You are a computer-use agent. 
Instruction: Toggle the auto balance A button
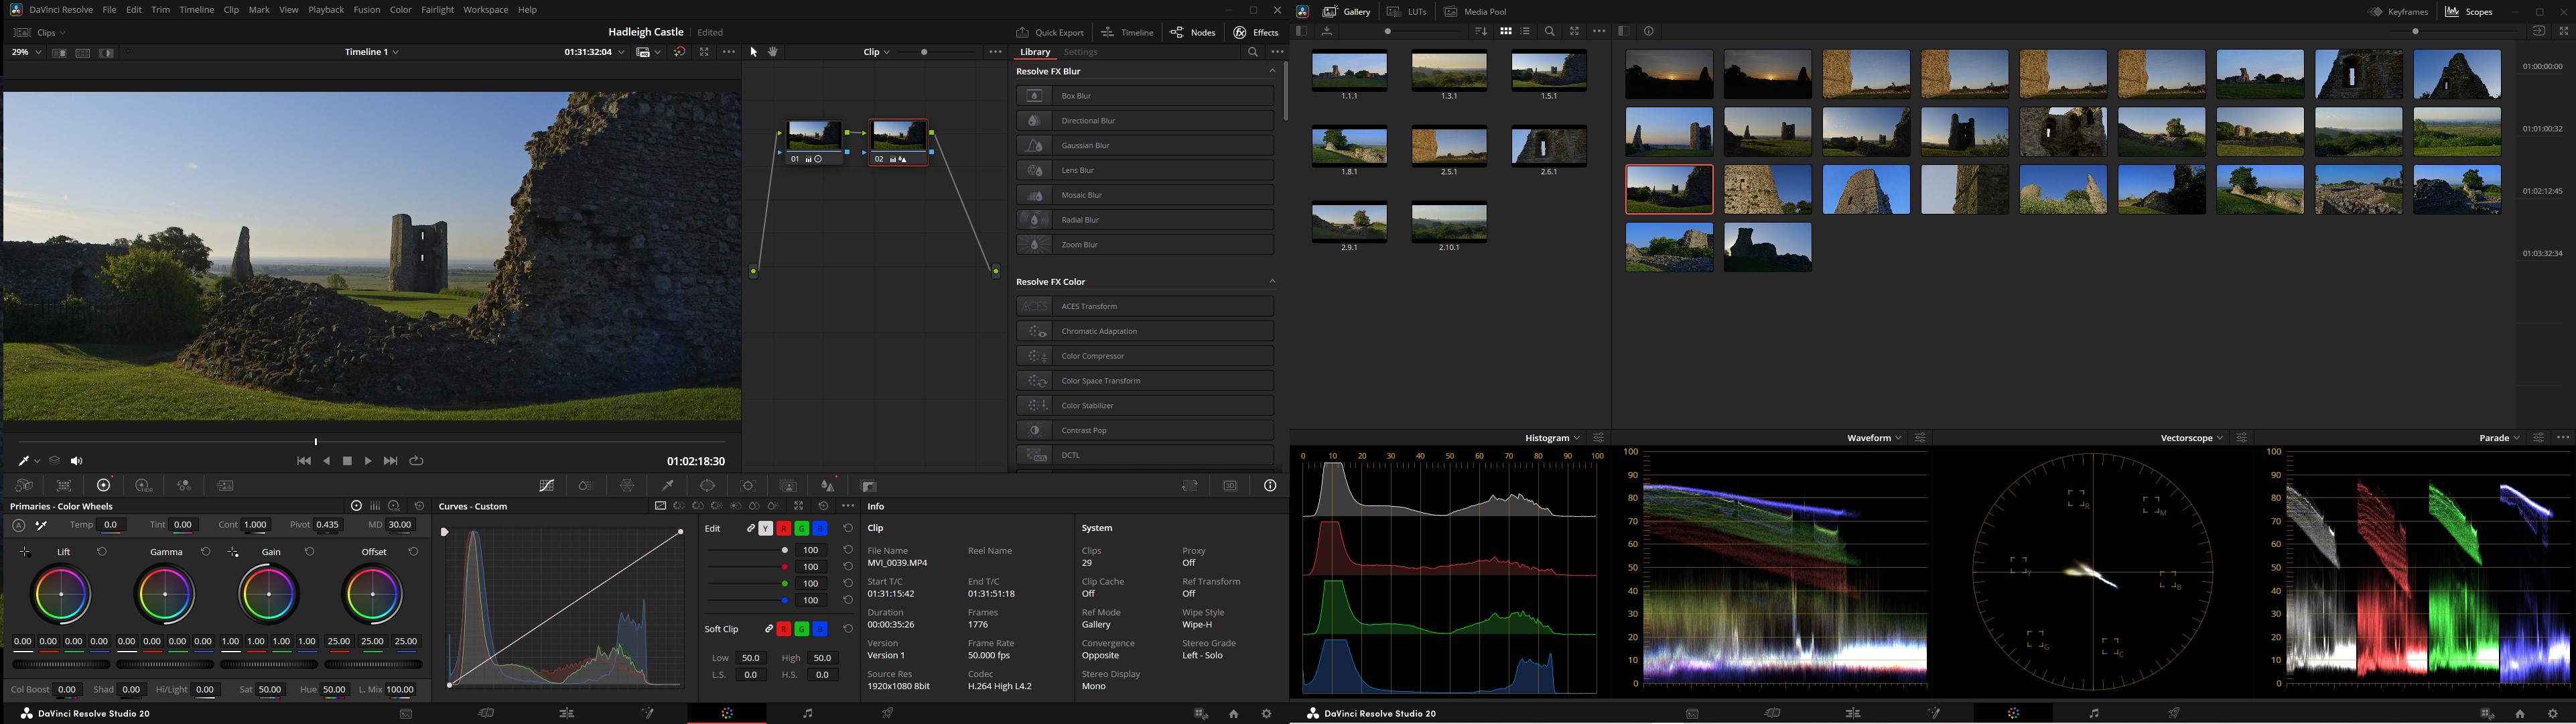coord(18,525)
